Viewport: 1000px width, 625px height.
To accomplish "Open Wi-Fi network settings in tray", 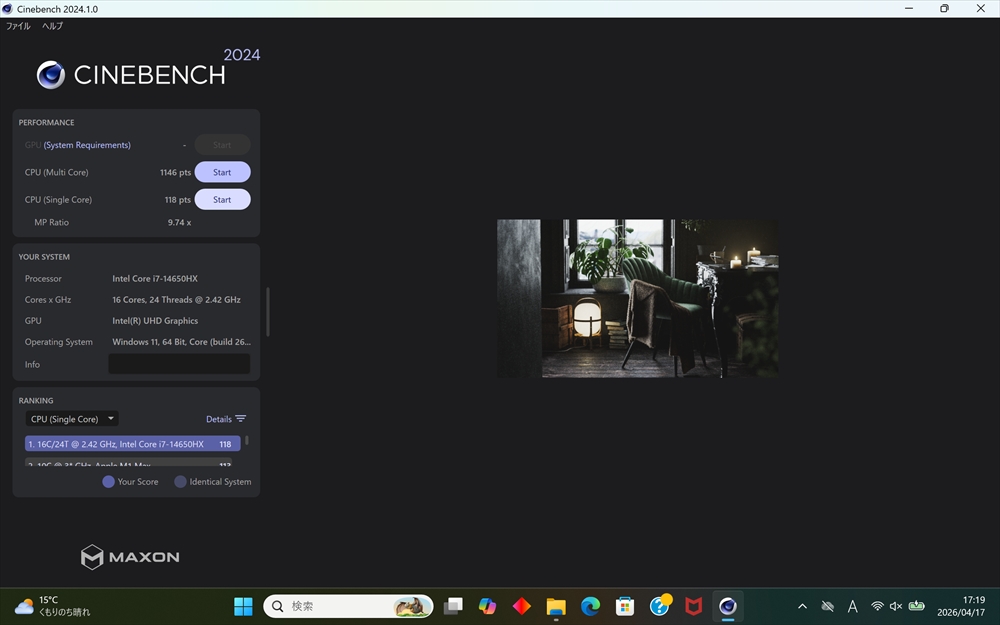I will click(x=878, y=606).
